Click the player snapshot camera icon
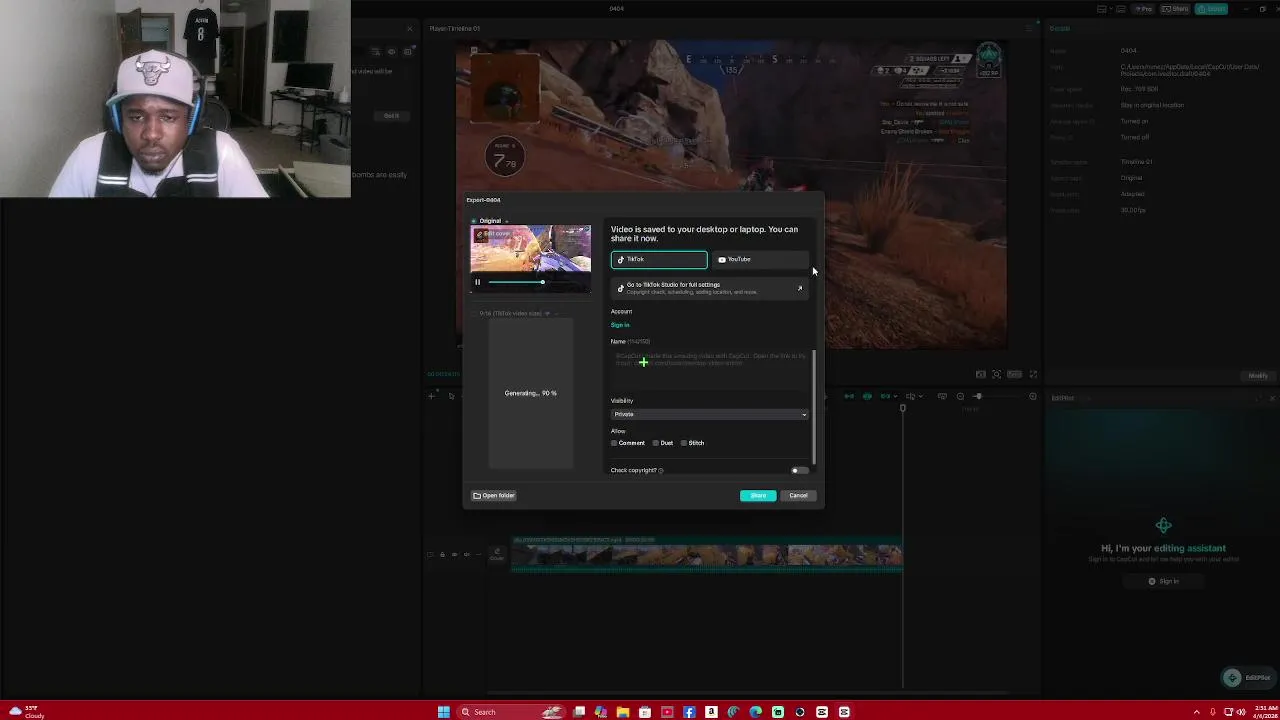Screen dimensions: 1280x720 pos(981,374)
